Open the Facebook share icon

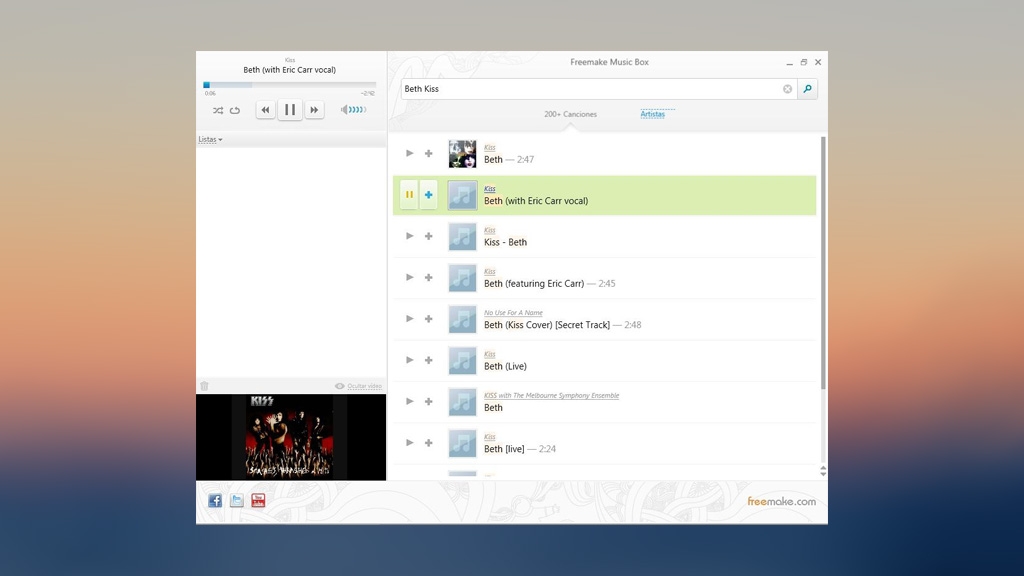coord(215,500)
